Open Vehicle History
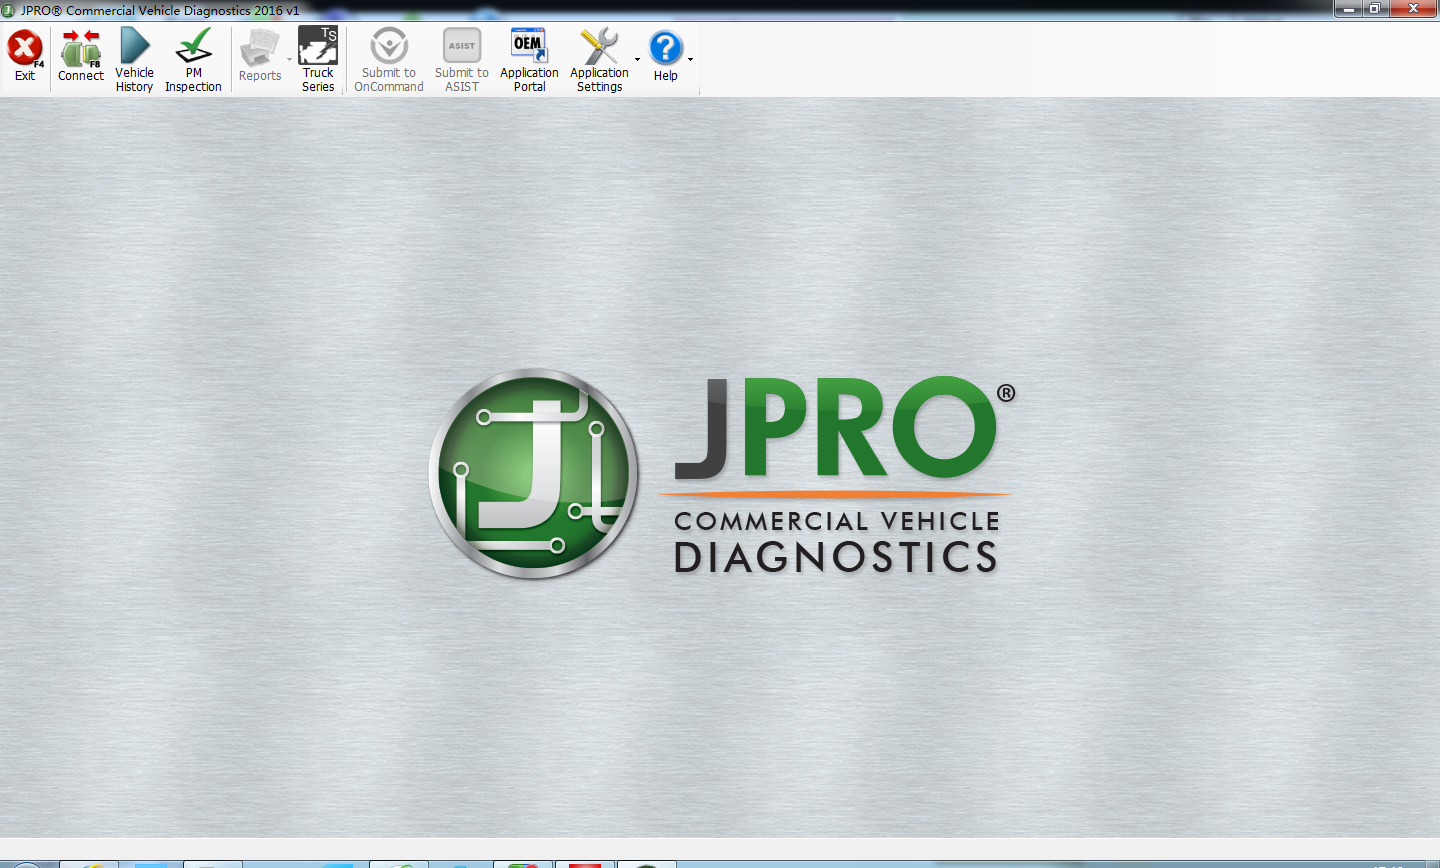 click(134, 60)
